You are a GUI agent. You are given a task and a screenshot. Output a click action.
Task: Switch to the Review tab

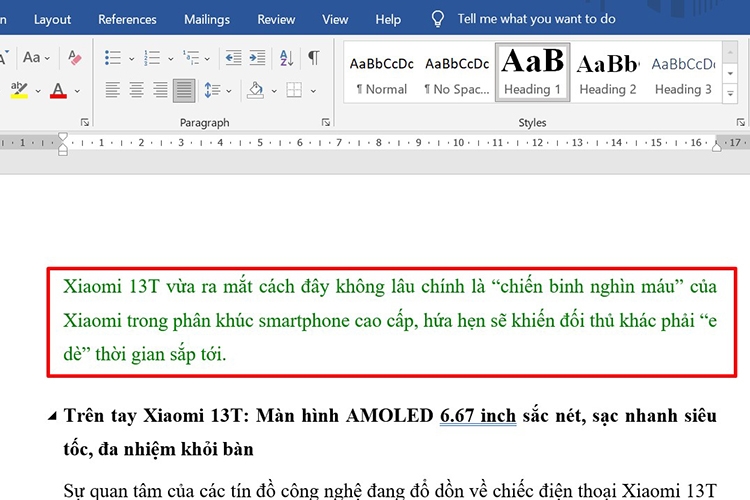pos(276,20)
